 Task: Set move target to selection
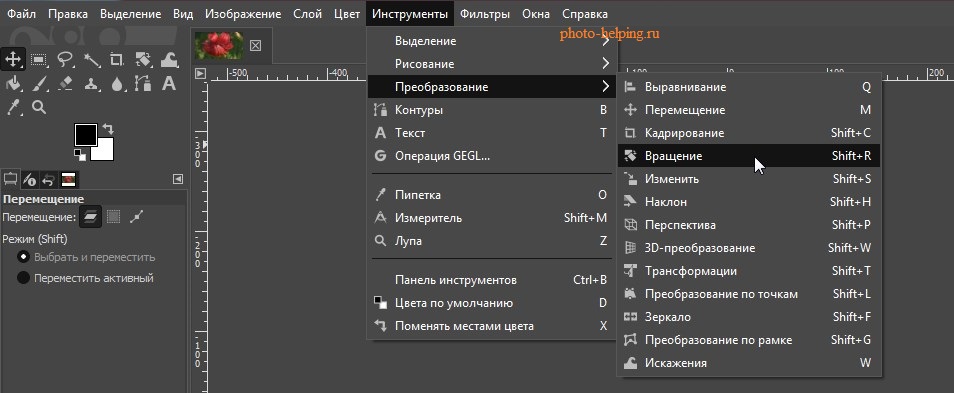[113, 216]
